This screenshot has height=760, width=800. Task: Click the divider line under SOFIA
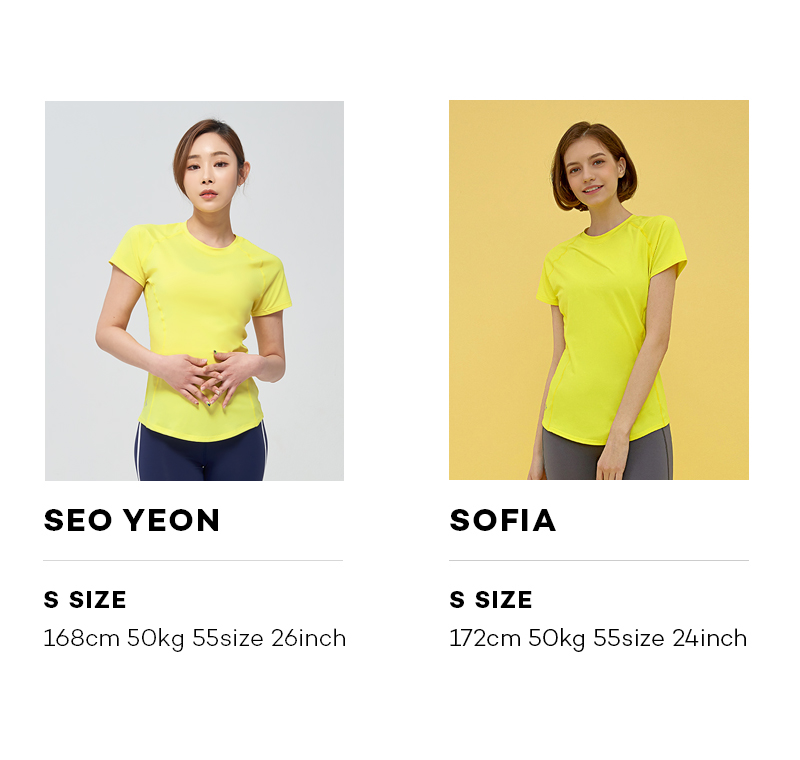tap(599, 561)
